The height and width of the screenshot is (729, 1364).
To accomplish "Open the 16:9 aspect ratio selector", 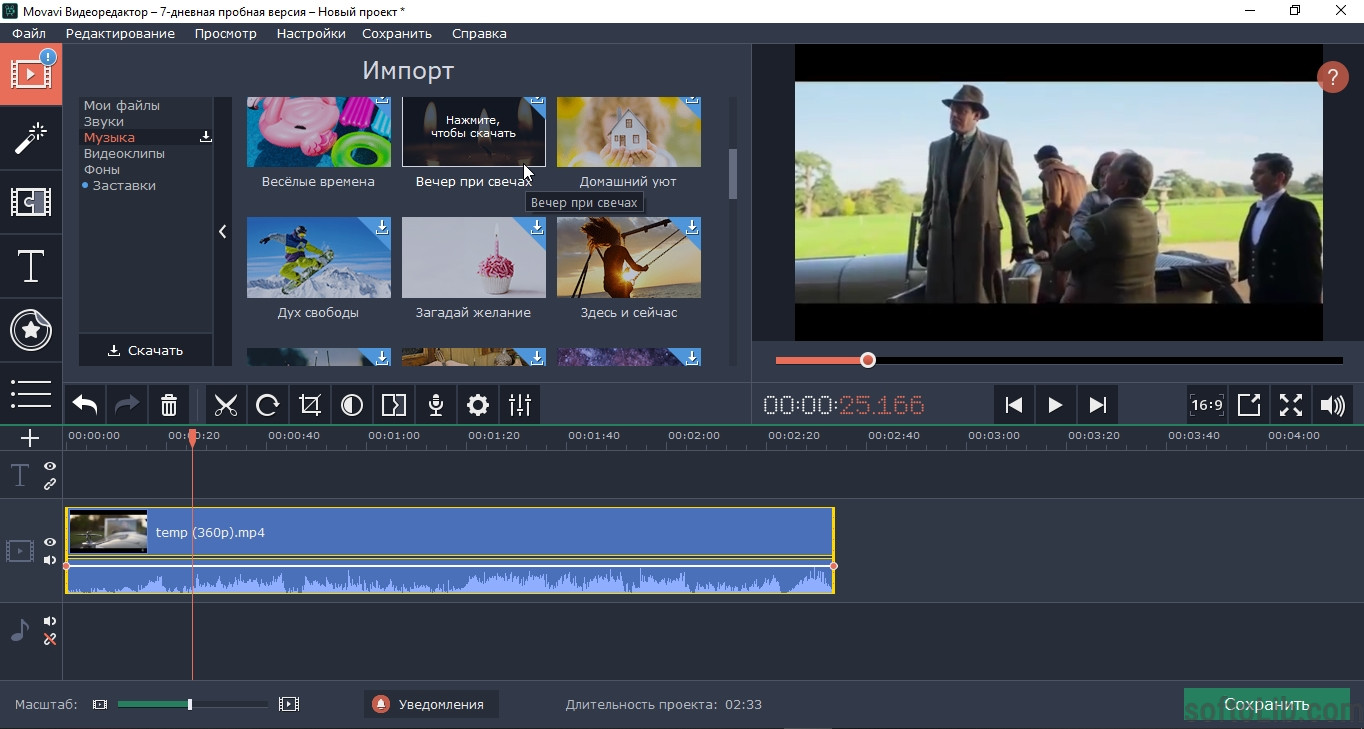I will click(1207, 405).
